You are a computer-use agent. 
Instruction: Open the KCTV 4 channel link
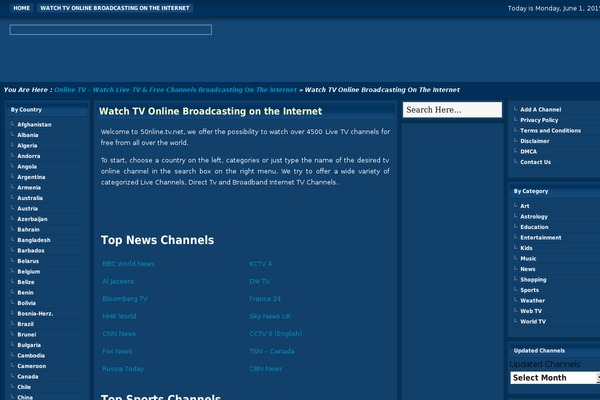tap(260, 264)
